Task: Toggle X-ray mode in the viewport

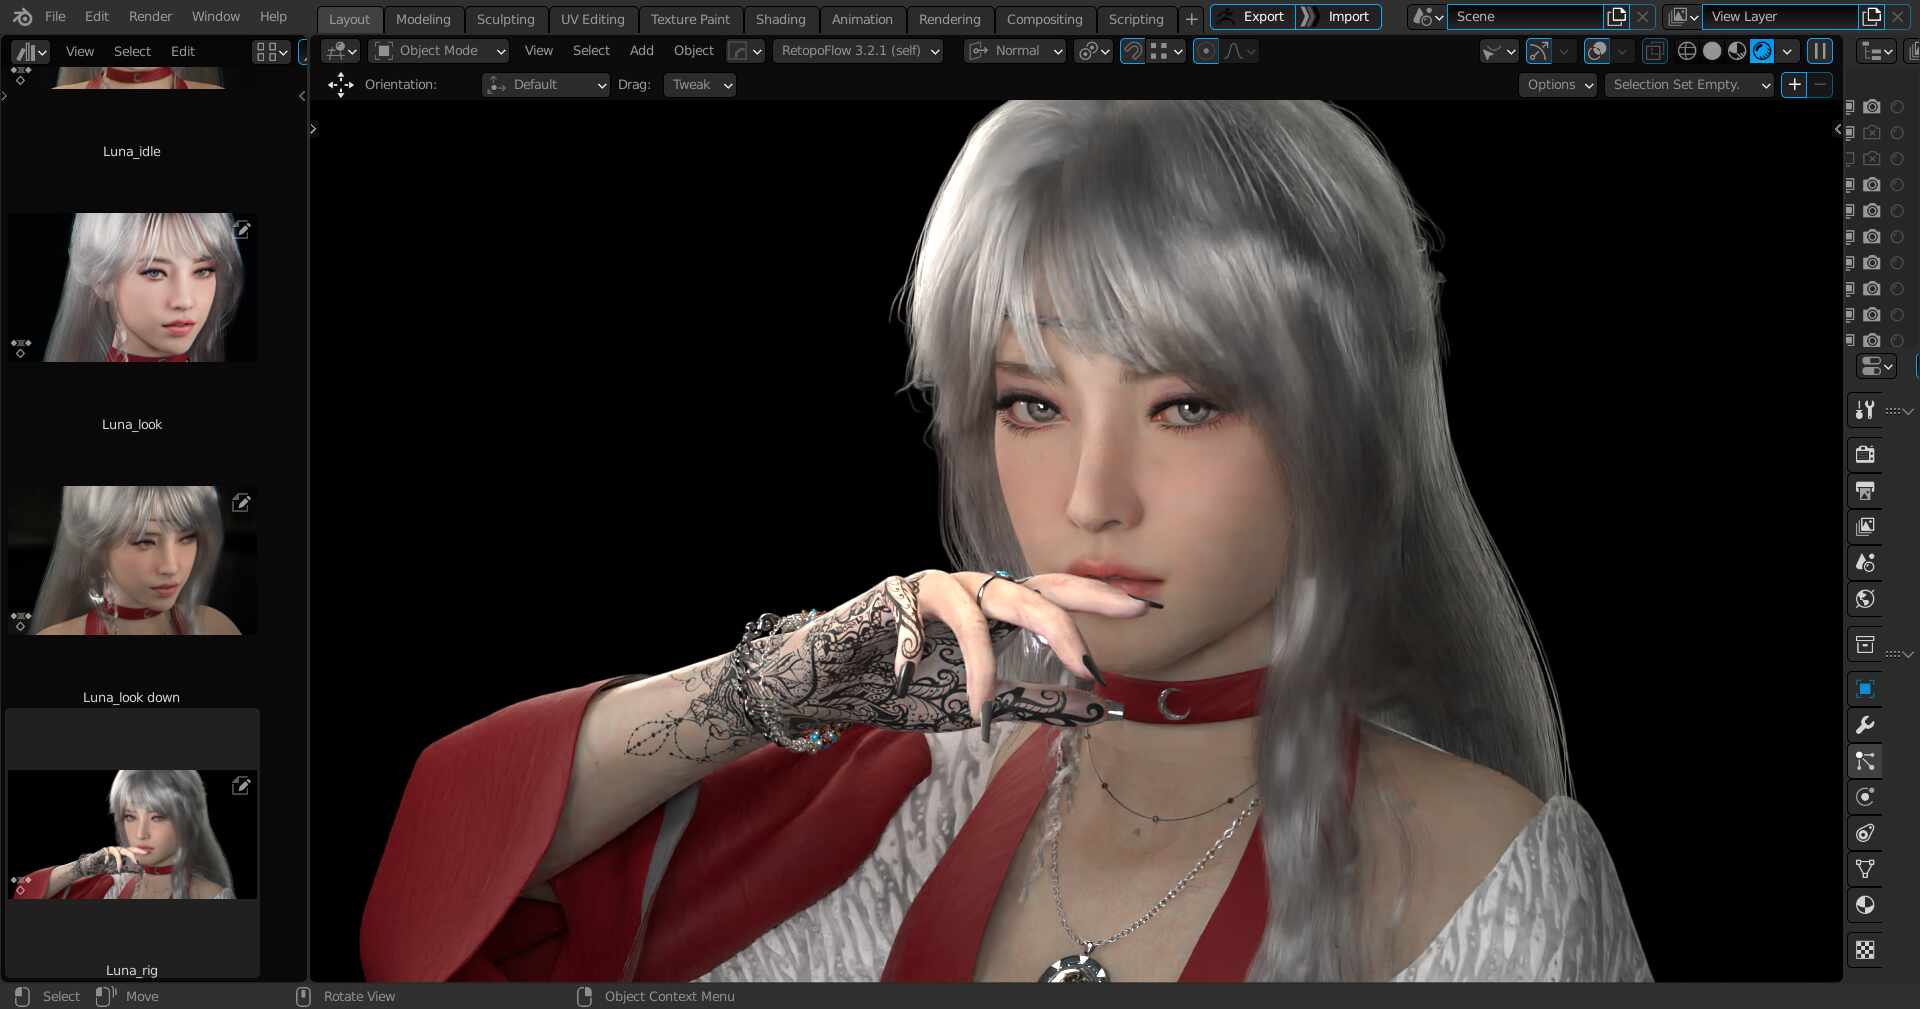Action: [1655, 51]
